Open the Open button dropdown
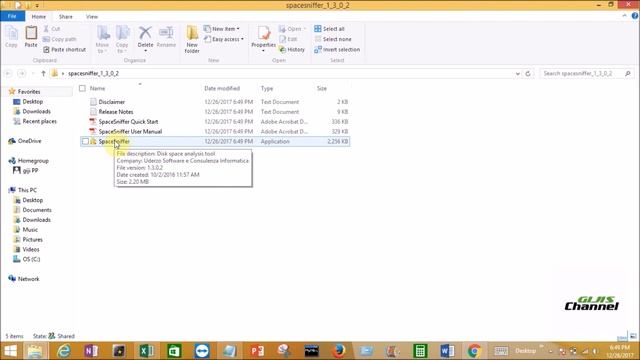The image size is (640, 360). pyautogui.click(x=304, y=29)
